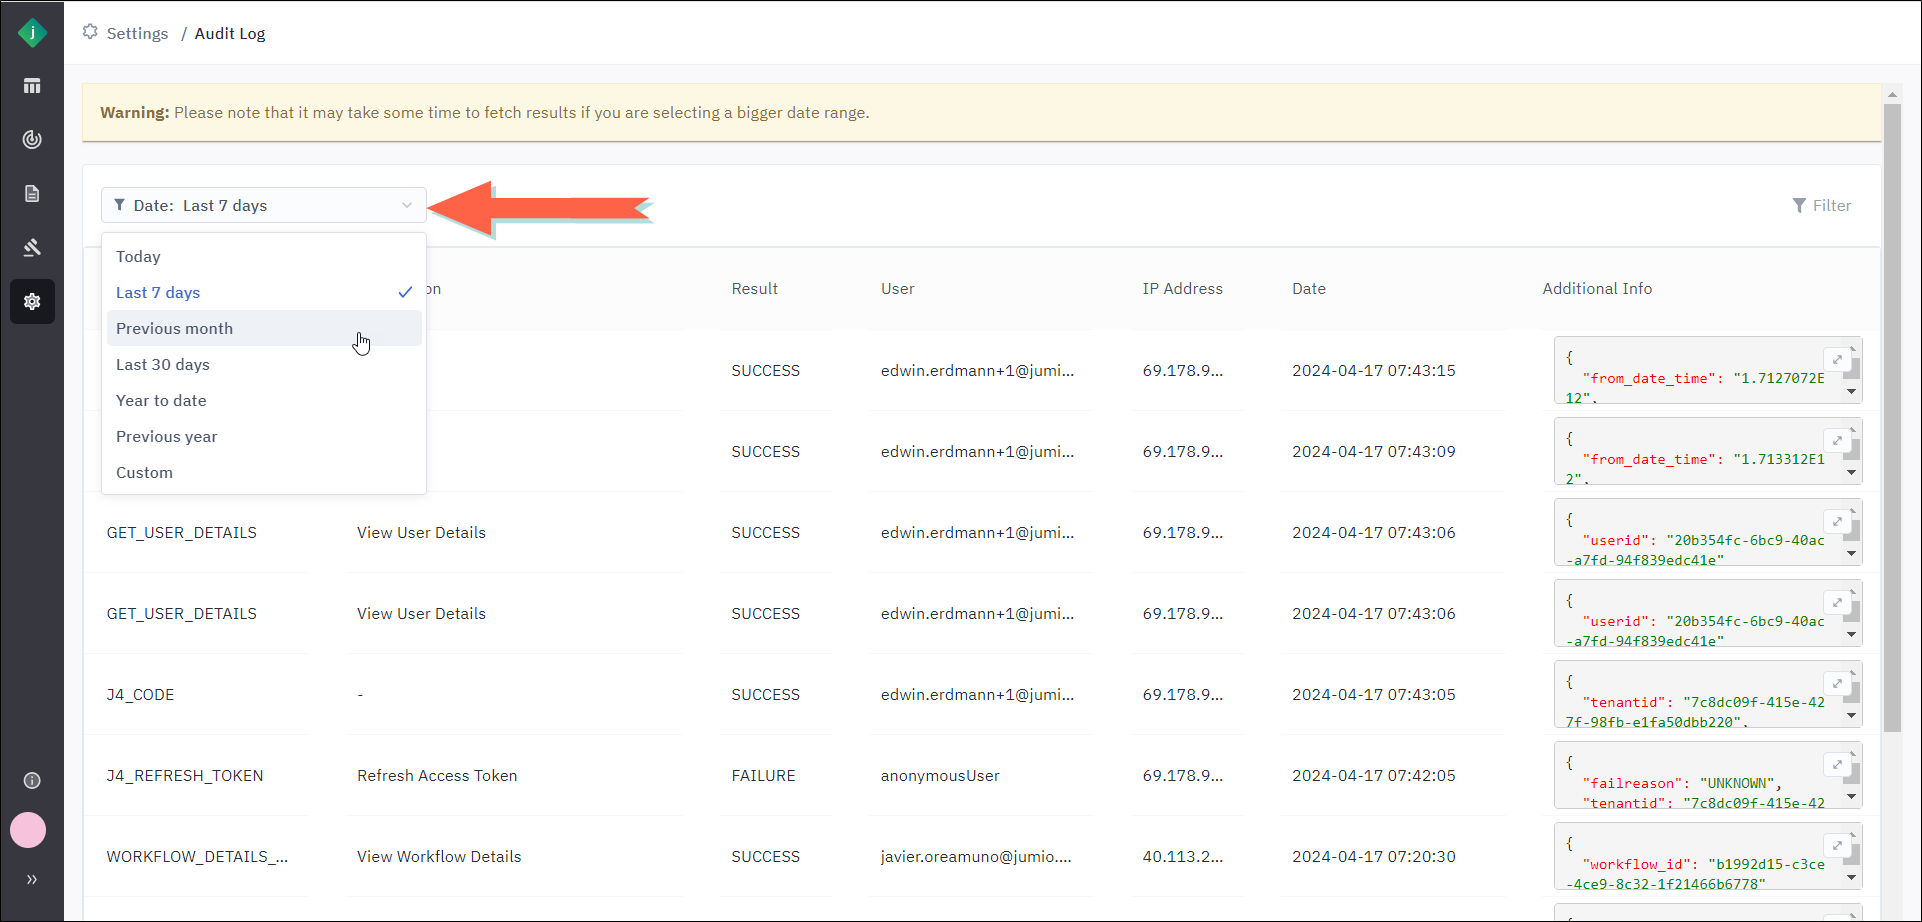This screenshot has height=922, width=1922.
Task: Select Last 30 days option
Action: click(163, 365)
